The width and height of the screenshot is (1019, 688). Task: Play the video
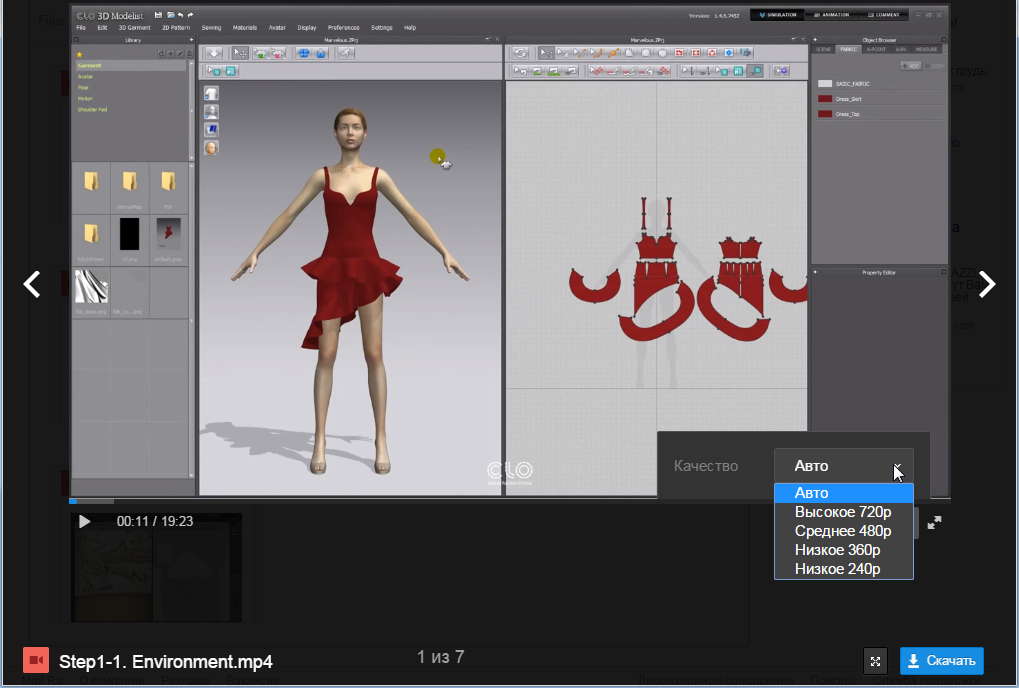coord(84,521)
